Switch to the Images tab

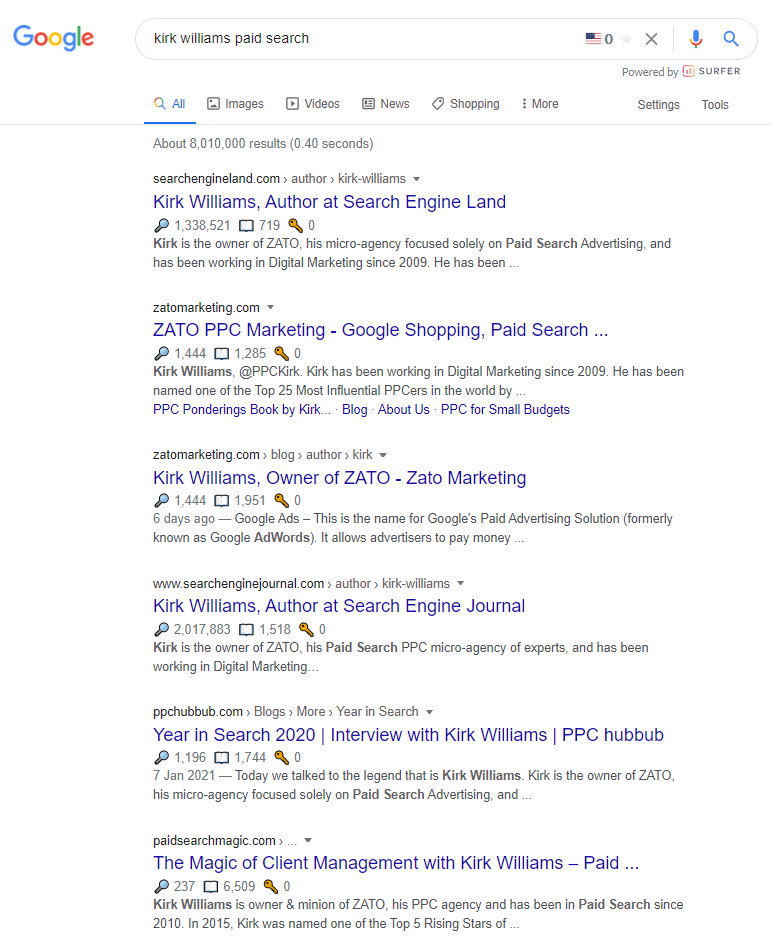click(x=235, y=104)
